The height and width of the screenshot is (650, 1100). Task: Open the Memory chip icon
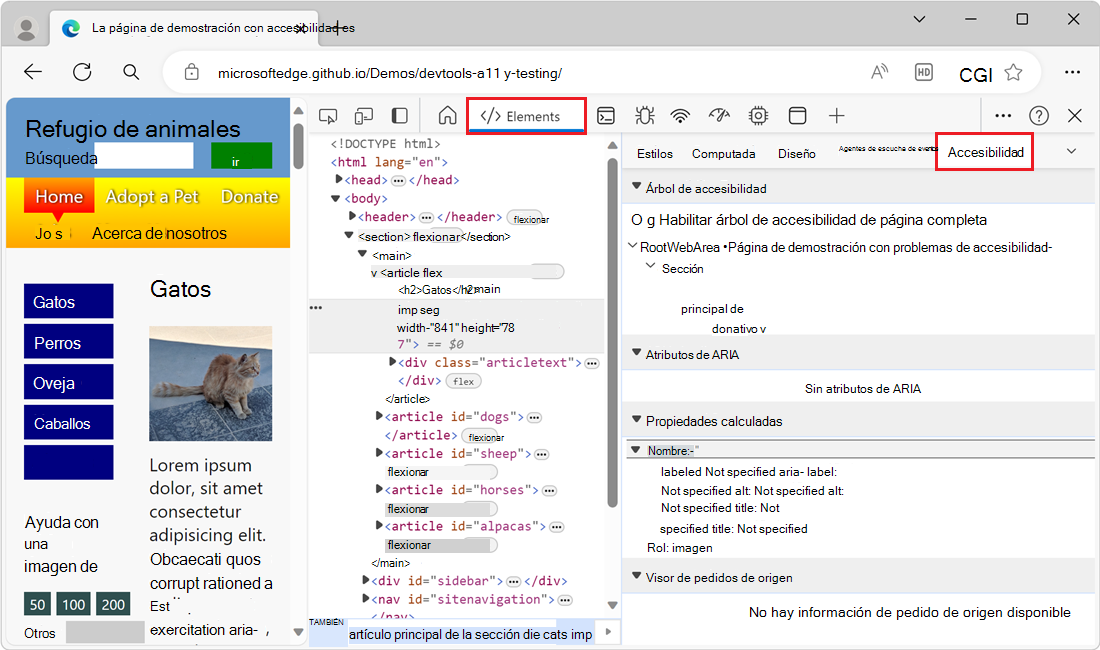click(x=758, y=116)
